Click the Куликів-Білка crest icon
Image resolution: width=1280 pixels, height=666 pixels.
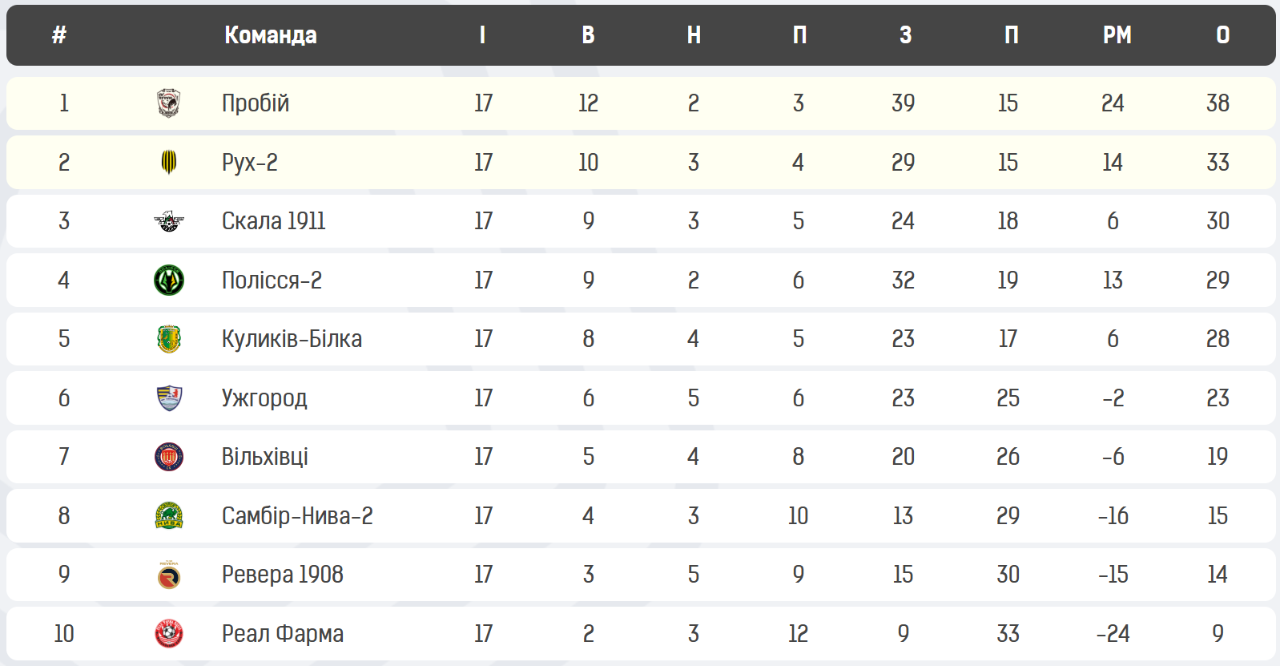[x=169, y=339]
